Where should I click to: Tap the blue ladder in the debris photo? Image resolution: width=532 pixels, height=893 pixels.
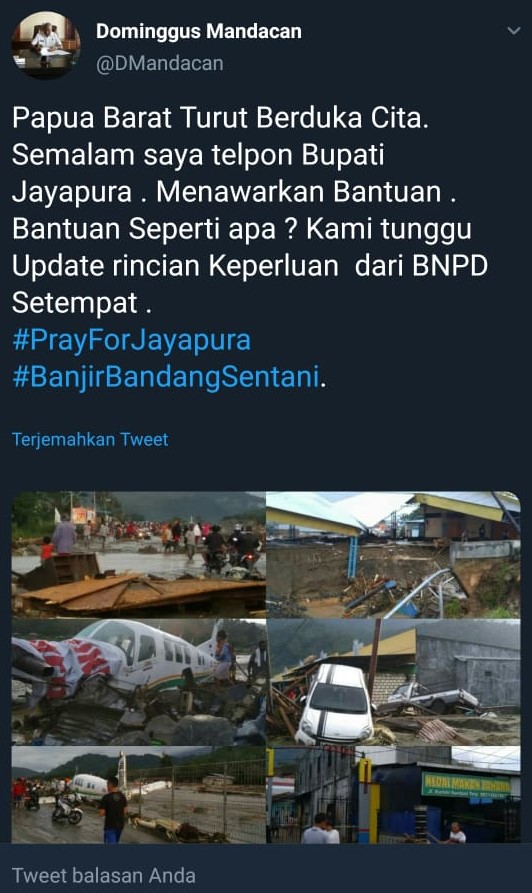(353, 557)
